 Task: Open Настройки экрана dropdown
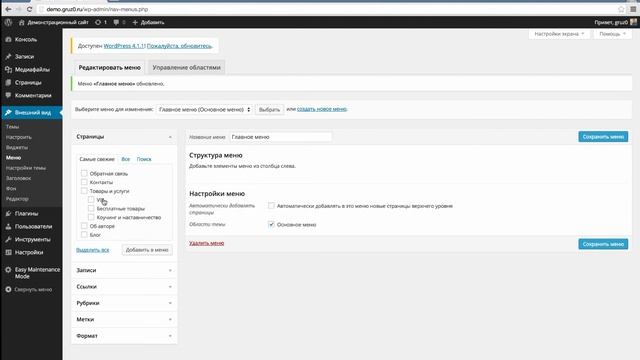(559, 34)
